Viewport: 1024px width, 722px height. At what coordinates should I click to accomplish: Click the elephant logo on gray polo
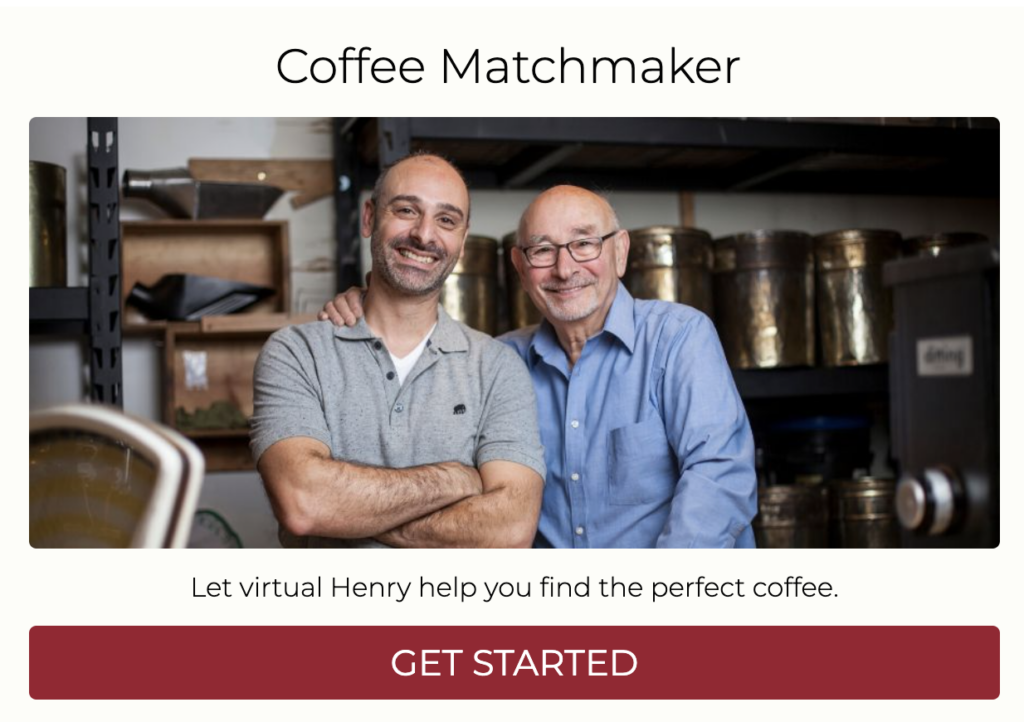tap(459, 409)
